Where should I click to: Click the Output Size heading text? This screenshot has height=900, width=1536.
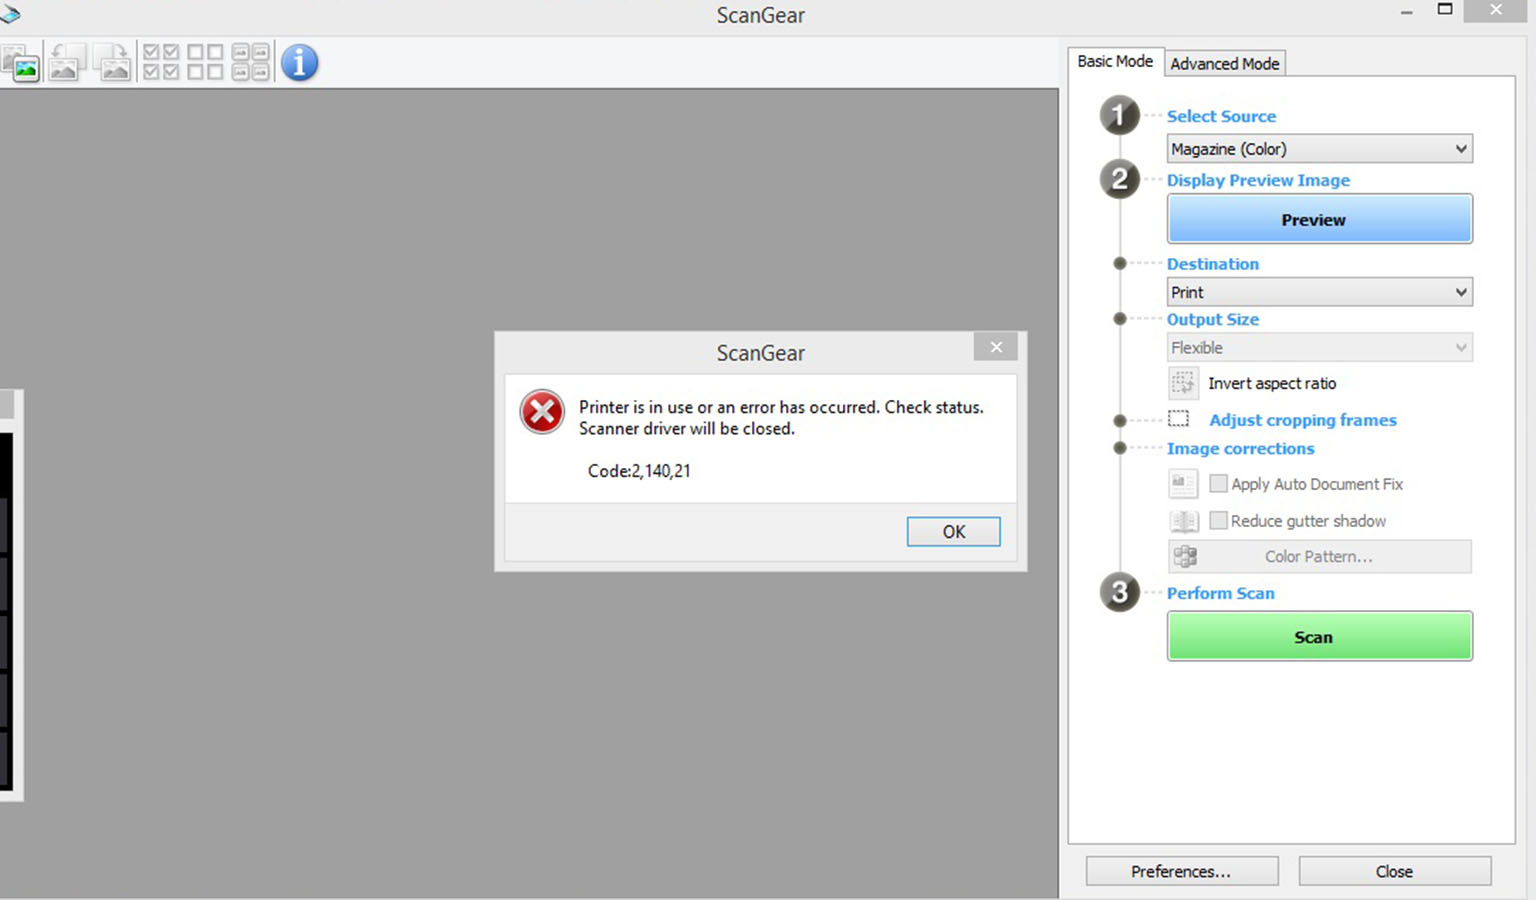pos(1213,319)
